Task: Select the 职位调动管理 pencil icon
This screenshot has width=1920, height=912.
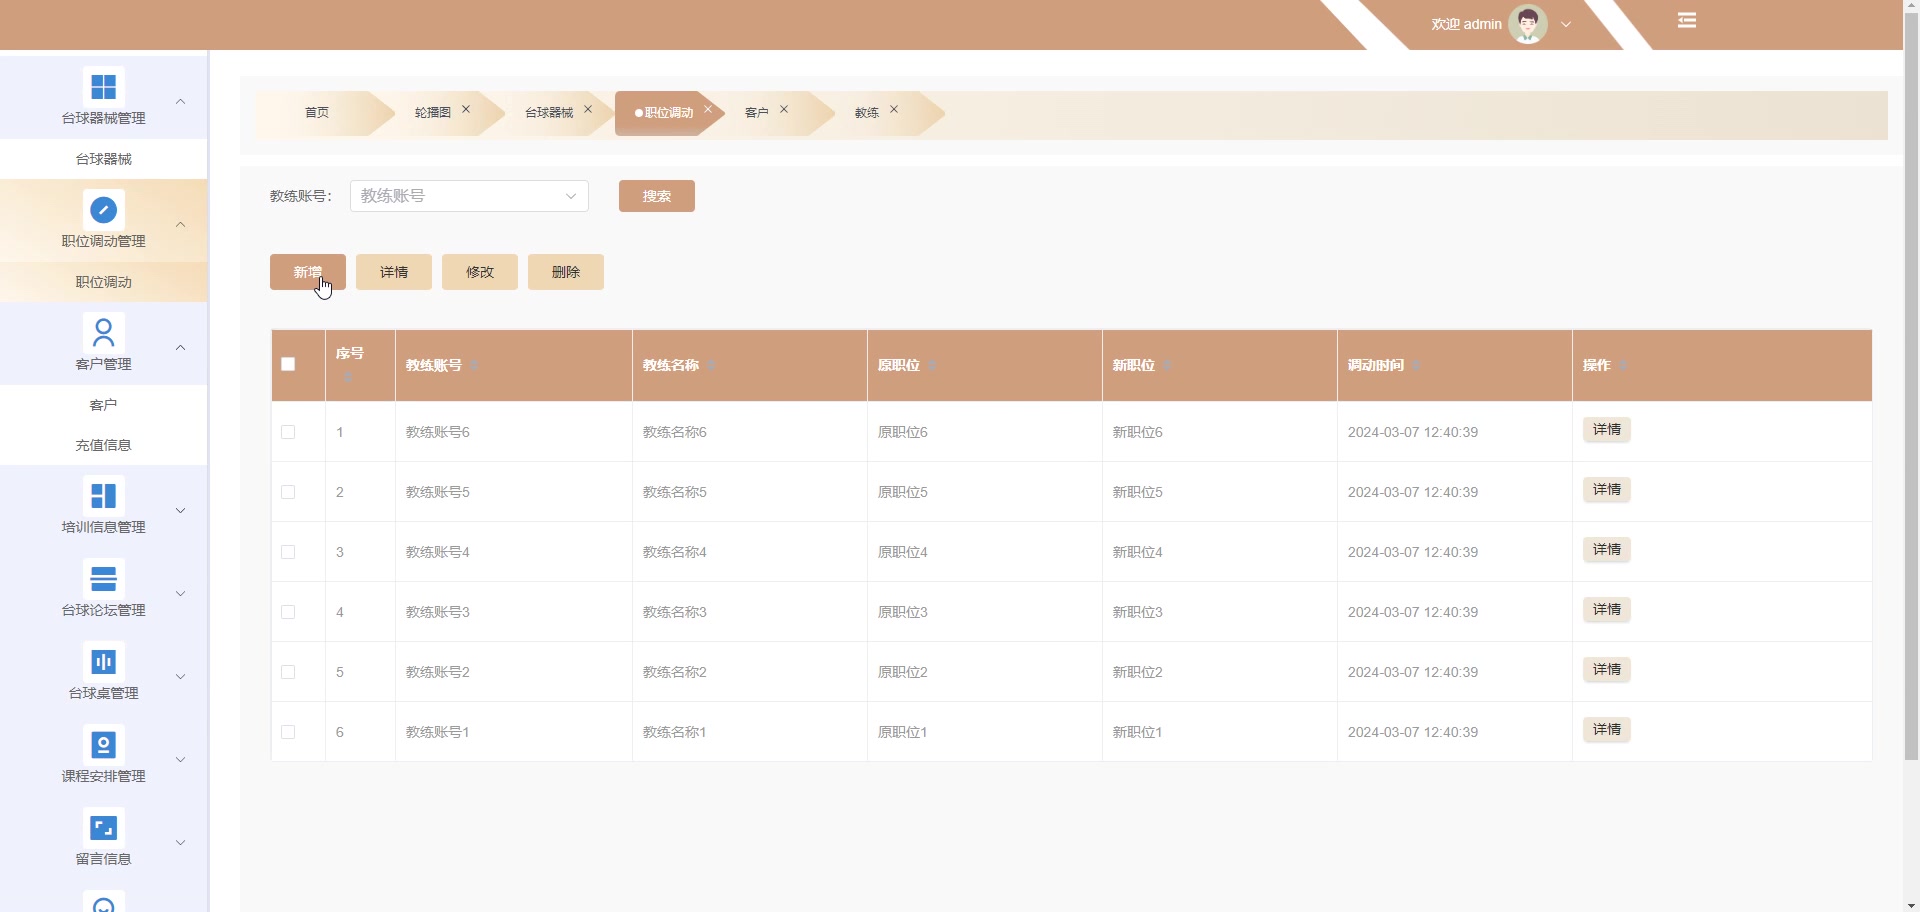Action: pyautogui.click(x=103, y=209)
